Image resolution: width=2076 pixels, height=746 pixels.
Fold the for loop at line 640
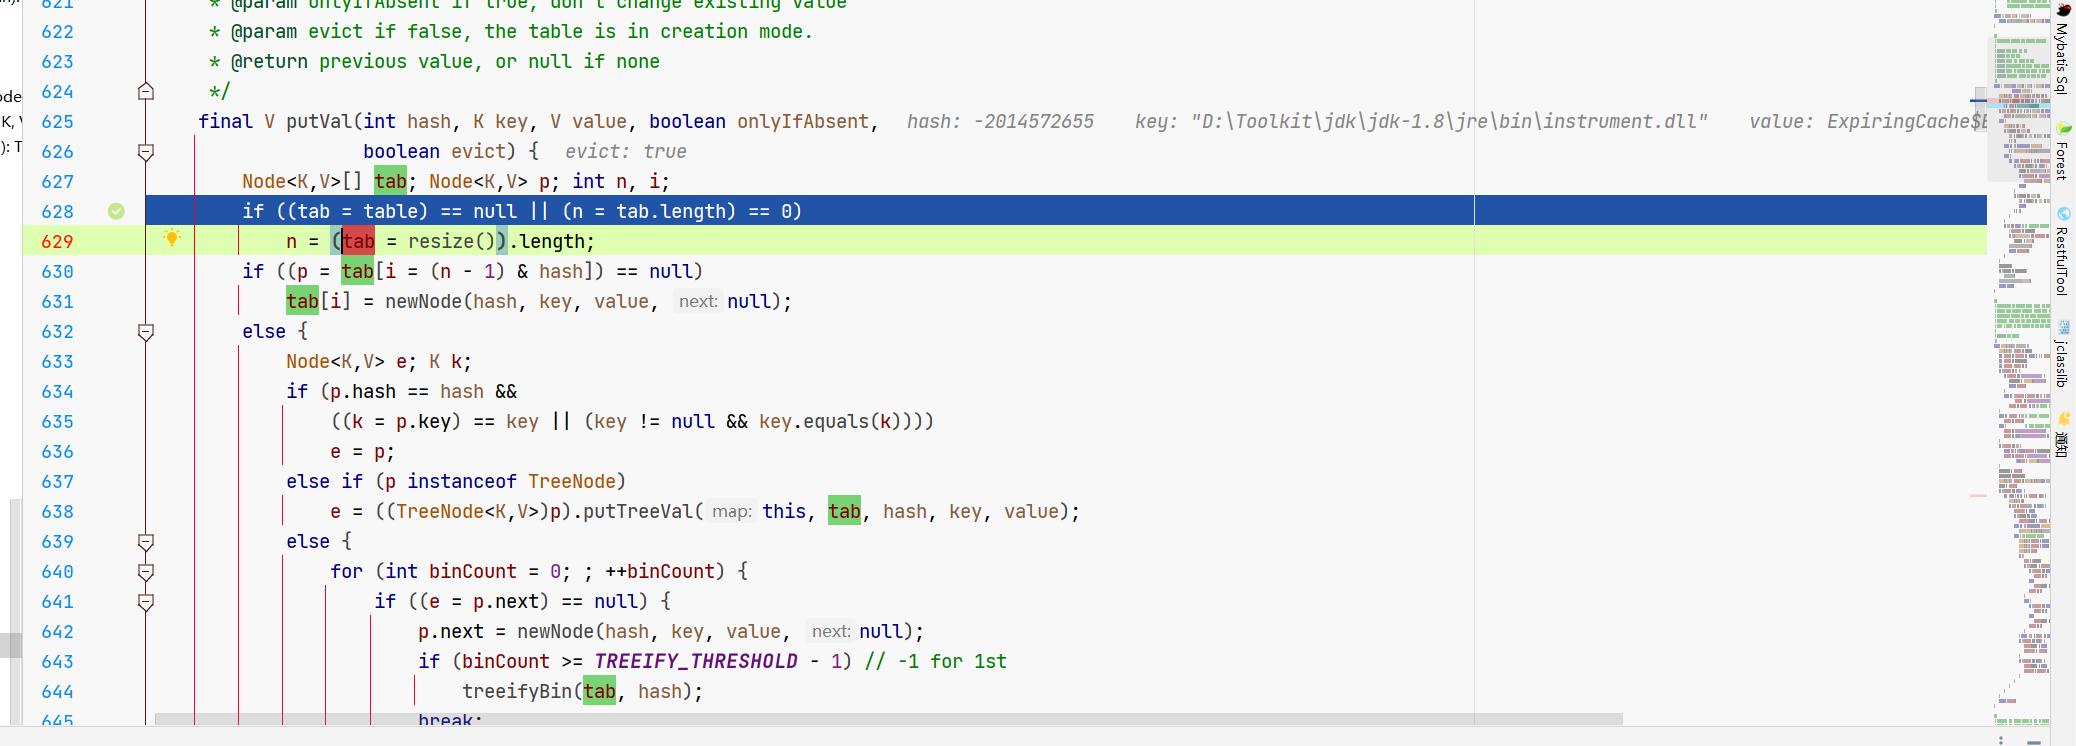[x=145, y=571]
